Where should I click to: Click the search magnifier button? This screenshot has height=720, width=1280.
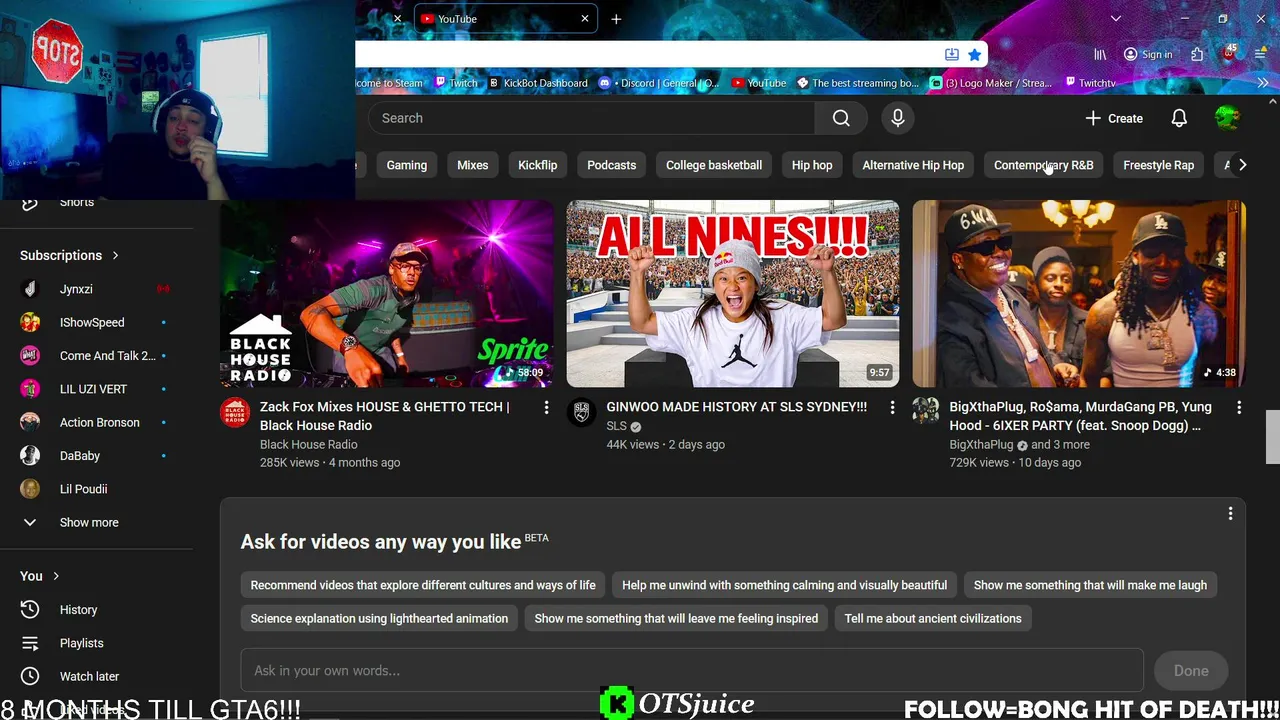click(841, 118)
